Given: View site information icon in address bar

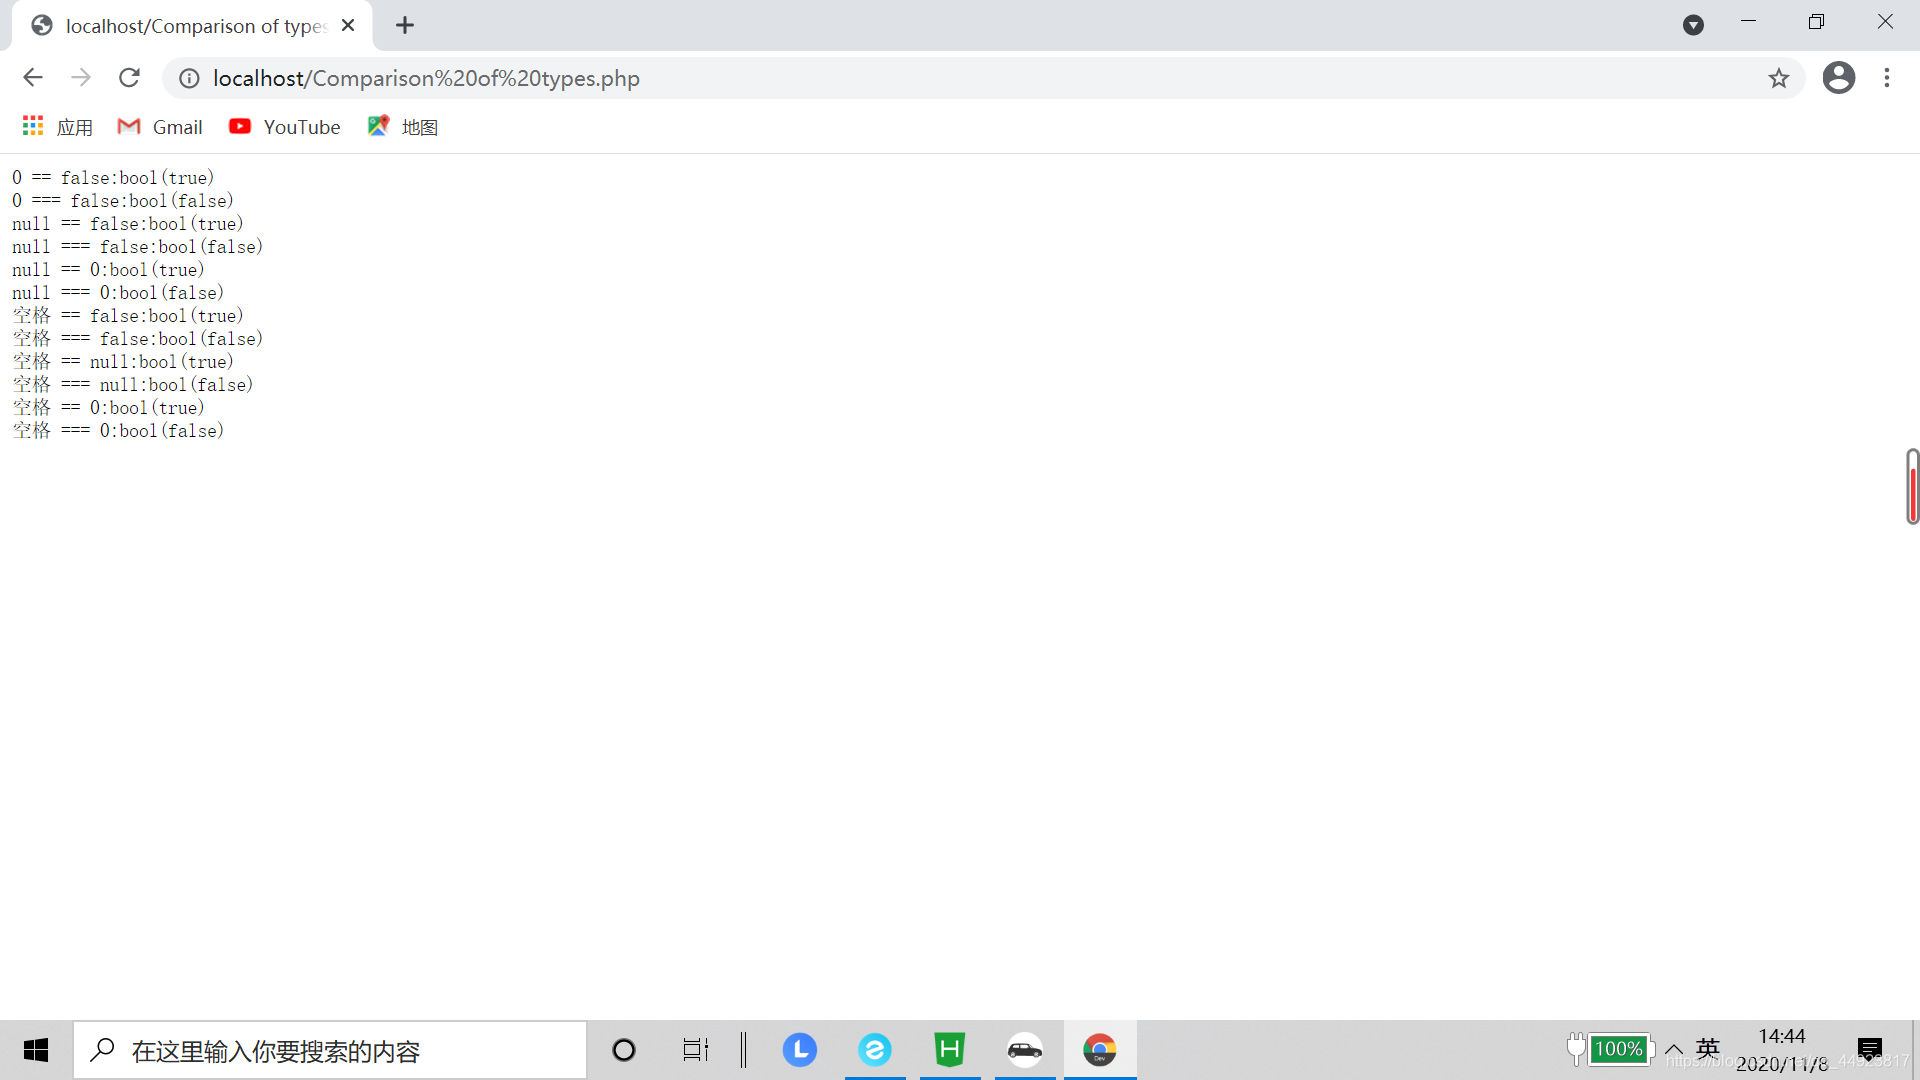Looking at the screenshot, I should coord(189,78).
